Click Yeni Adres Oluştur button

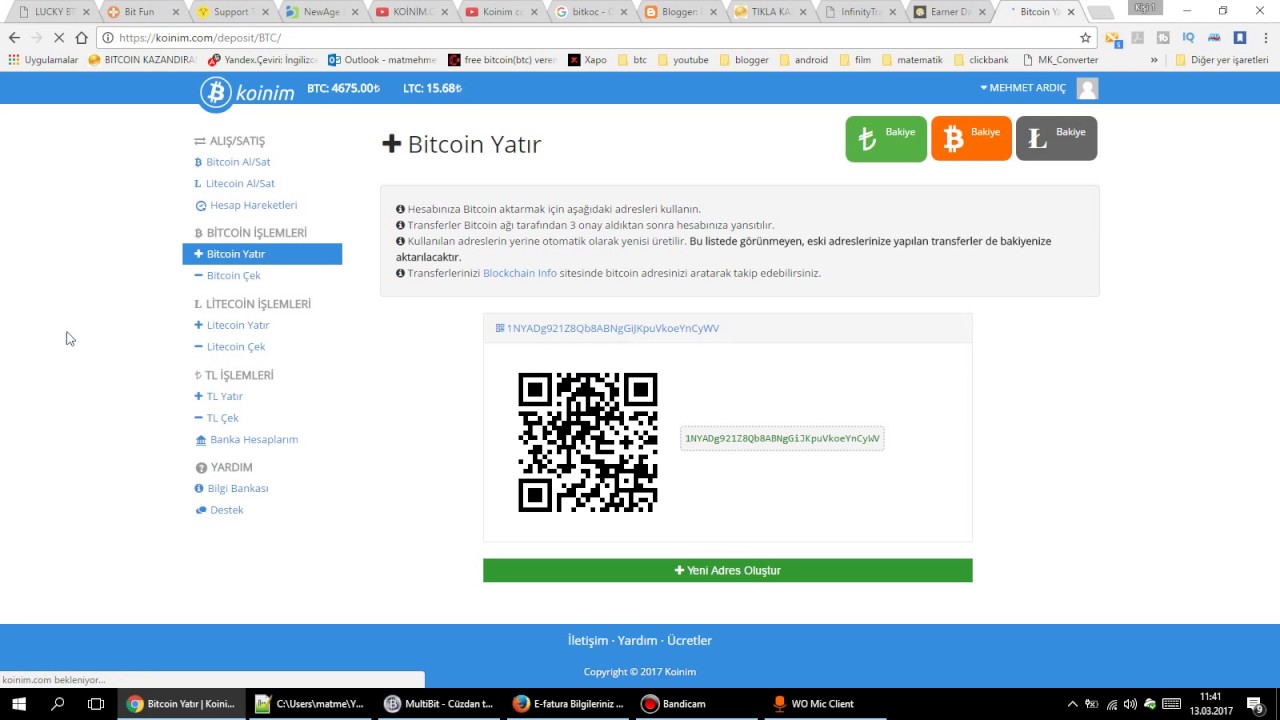[x=728, y=570]
